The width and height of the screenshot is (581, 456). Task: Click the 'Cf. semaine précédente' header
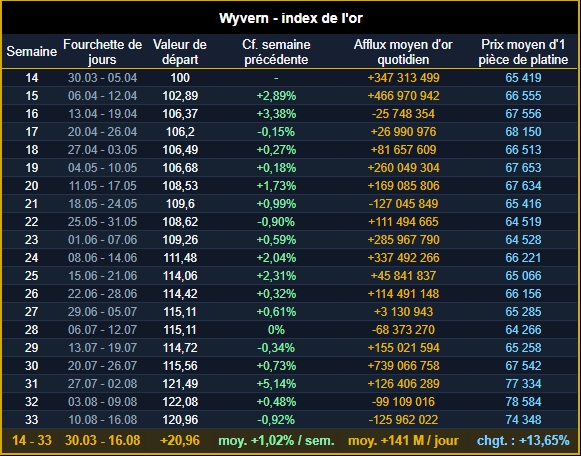pyautogui.click(x=276, y=52)
